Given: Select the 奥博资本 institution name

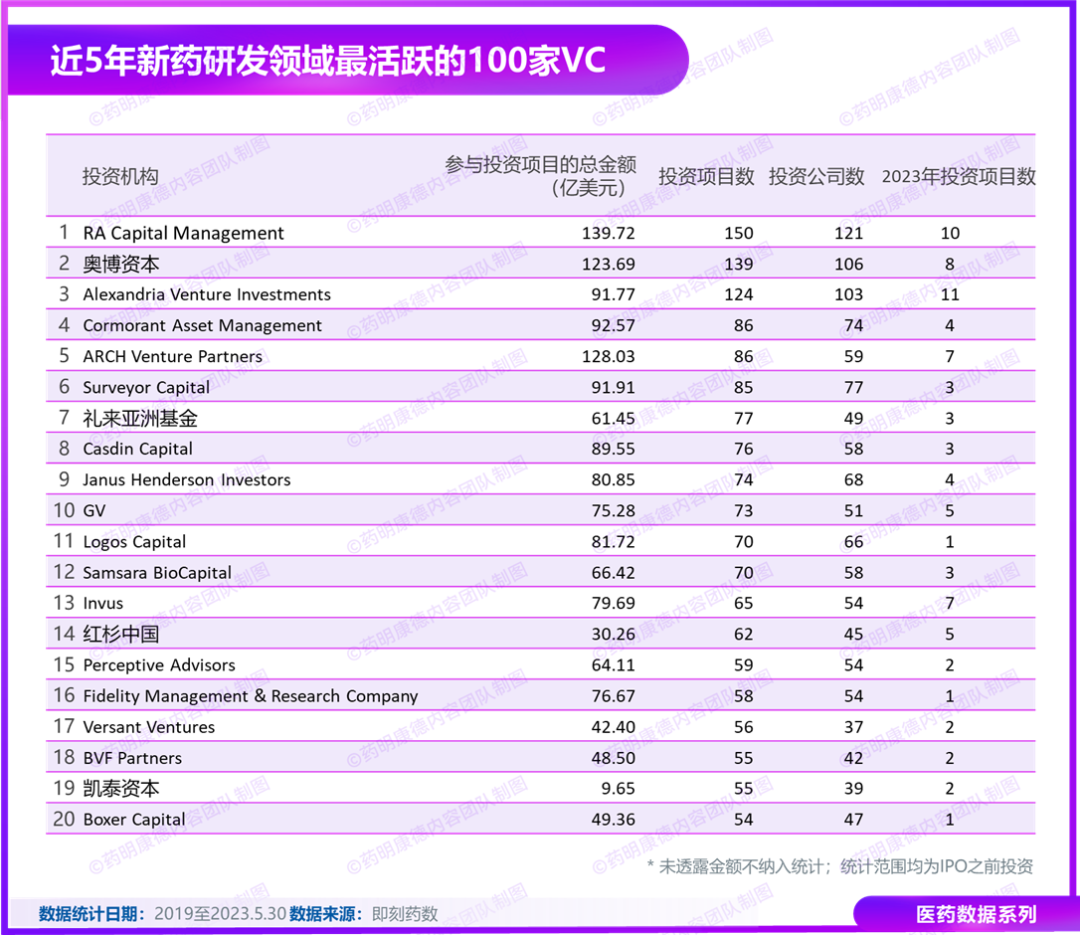Looking at the screenshot, I should coord(121,264).
